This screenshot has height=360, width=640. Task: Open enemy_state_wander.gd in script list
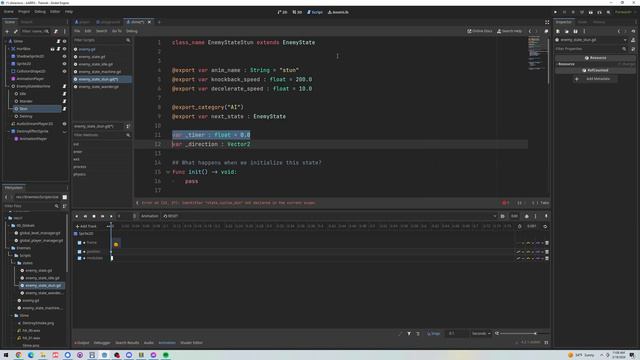(x=98, y=87)
